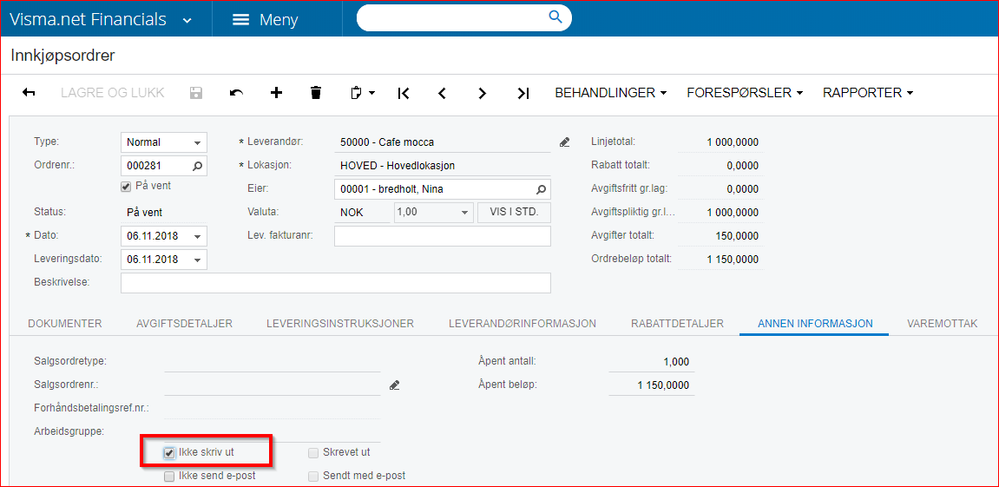Uncheck the På vent checkbox
This screenshot has height=487, width=999.
126,186
